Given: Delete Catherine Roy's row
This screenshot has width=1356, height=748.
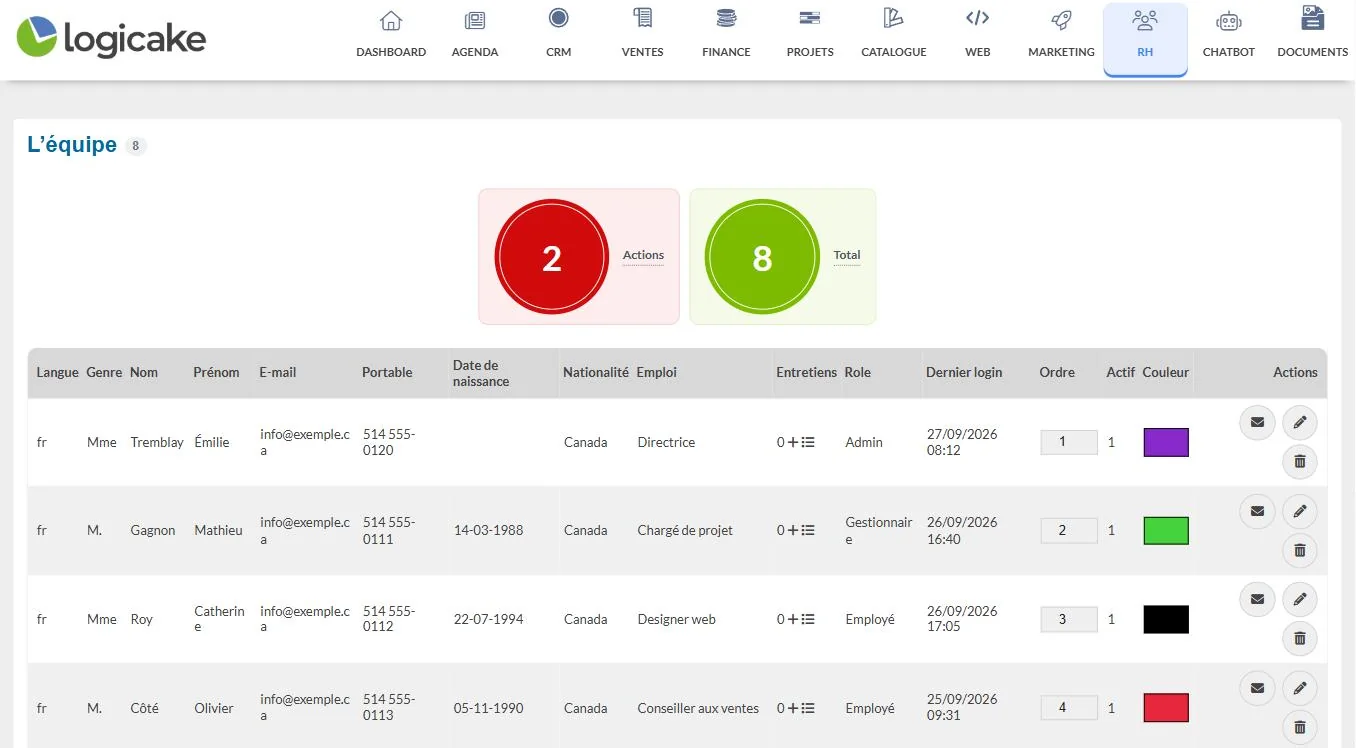Looking at the screenshot, I should tap(1300, 638).
